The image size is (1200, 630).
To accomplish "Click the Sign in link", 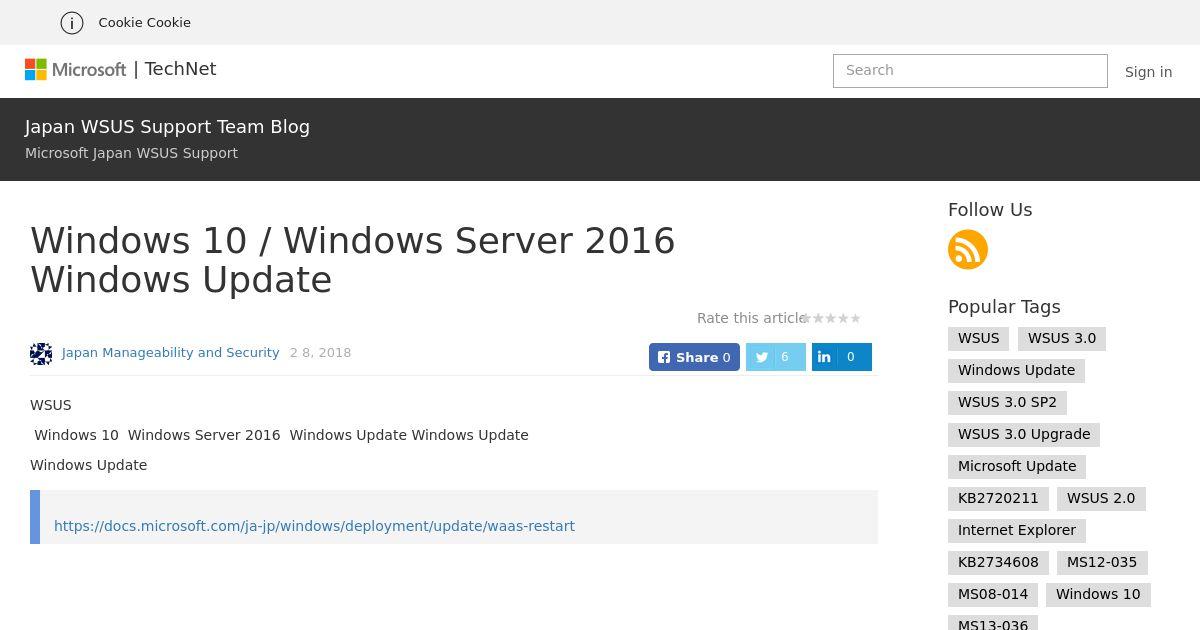I will click(x=1148, y=72).
